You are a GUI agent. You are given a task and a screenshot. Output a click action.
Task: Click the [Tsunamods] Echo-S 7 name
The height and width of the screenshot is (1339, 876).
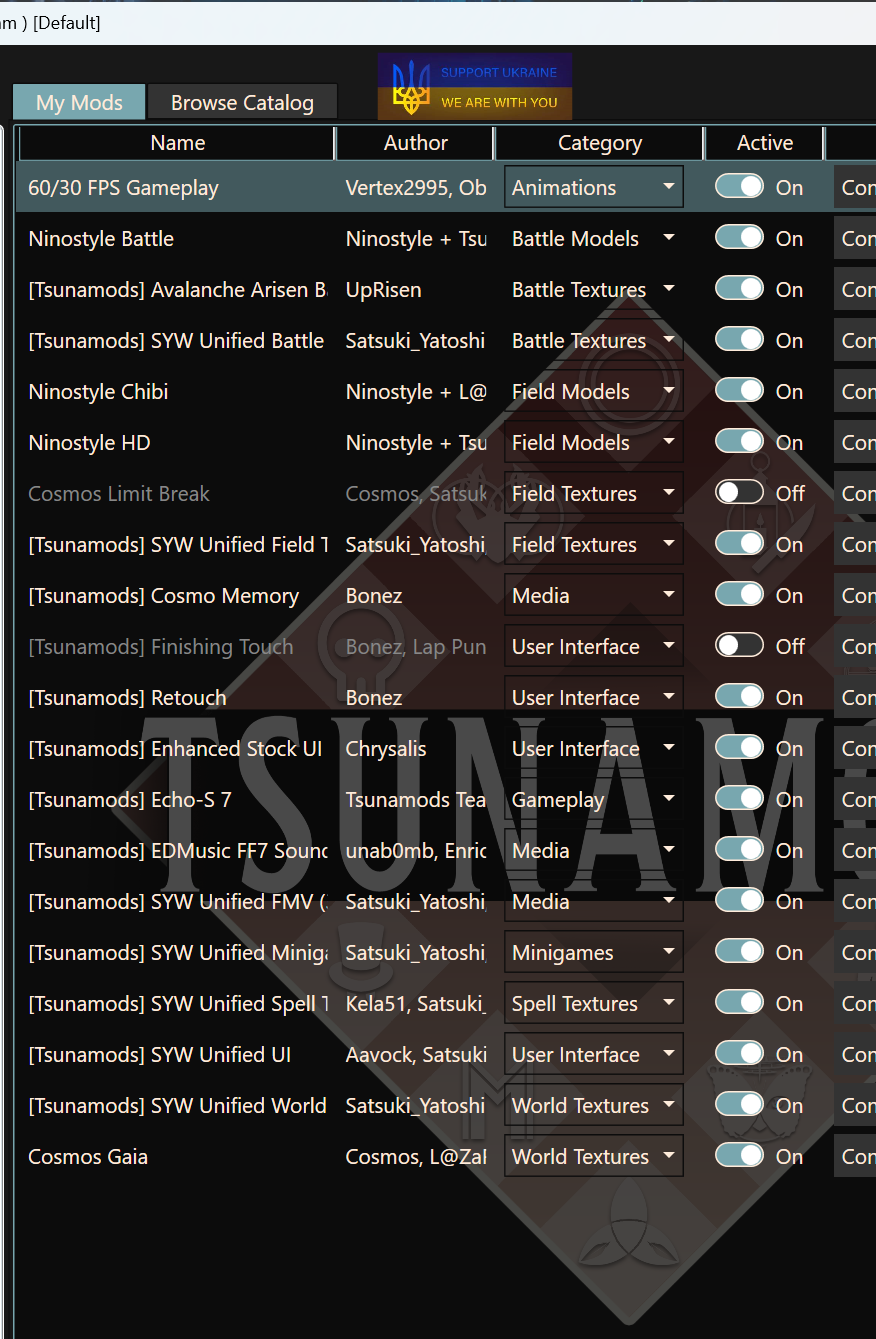(130, 799)
